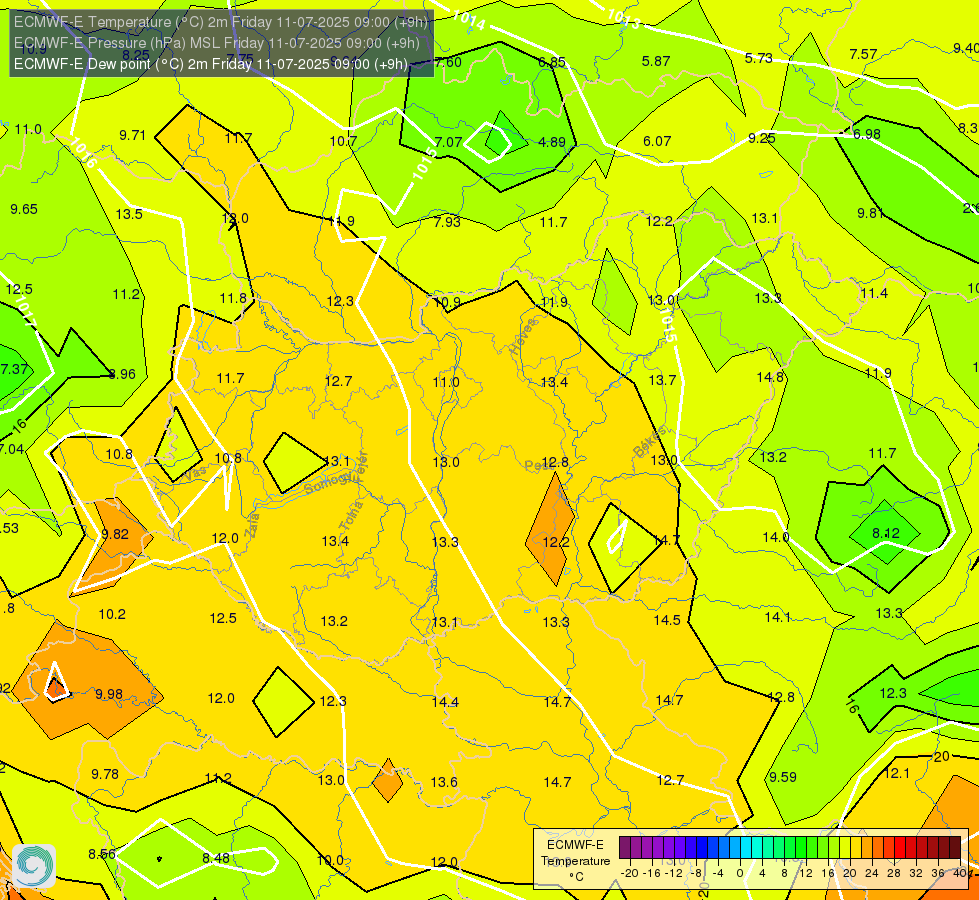
Task: Click the Vas county label
Action: coord(195,475)
